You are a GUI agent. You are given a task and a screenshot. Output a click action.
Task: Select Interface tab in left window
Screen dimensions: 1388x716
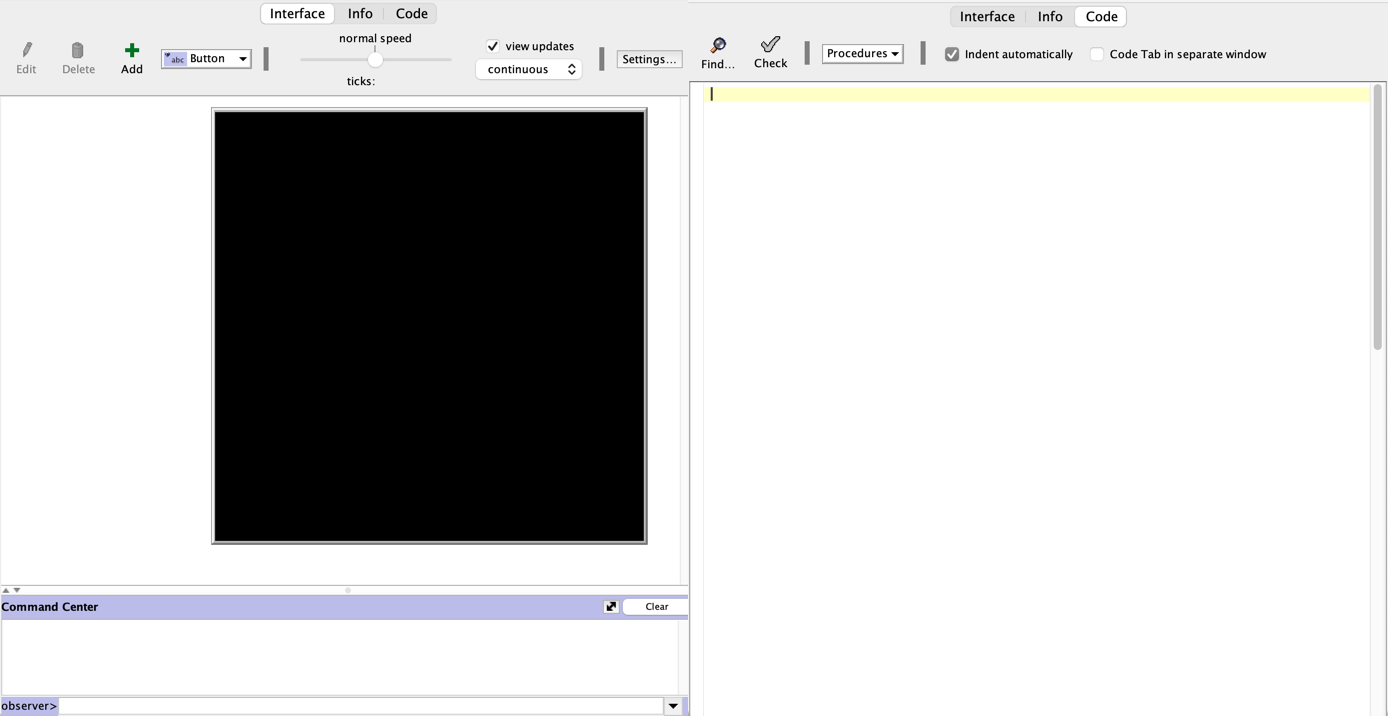297,14
